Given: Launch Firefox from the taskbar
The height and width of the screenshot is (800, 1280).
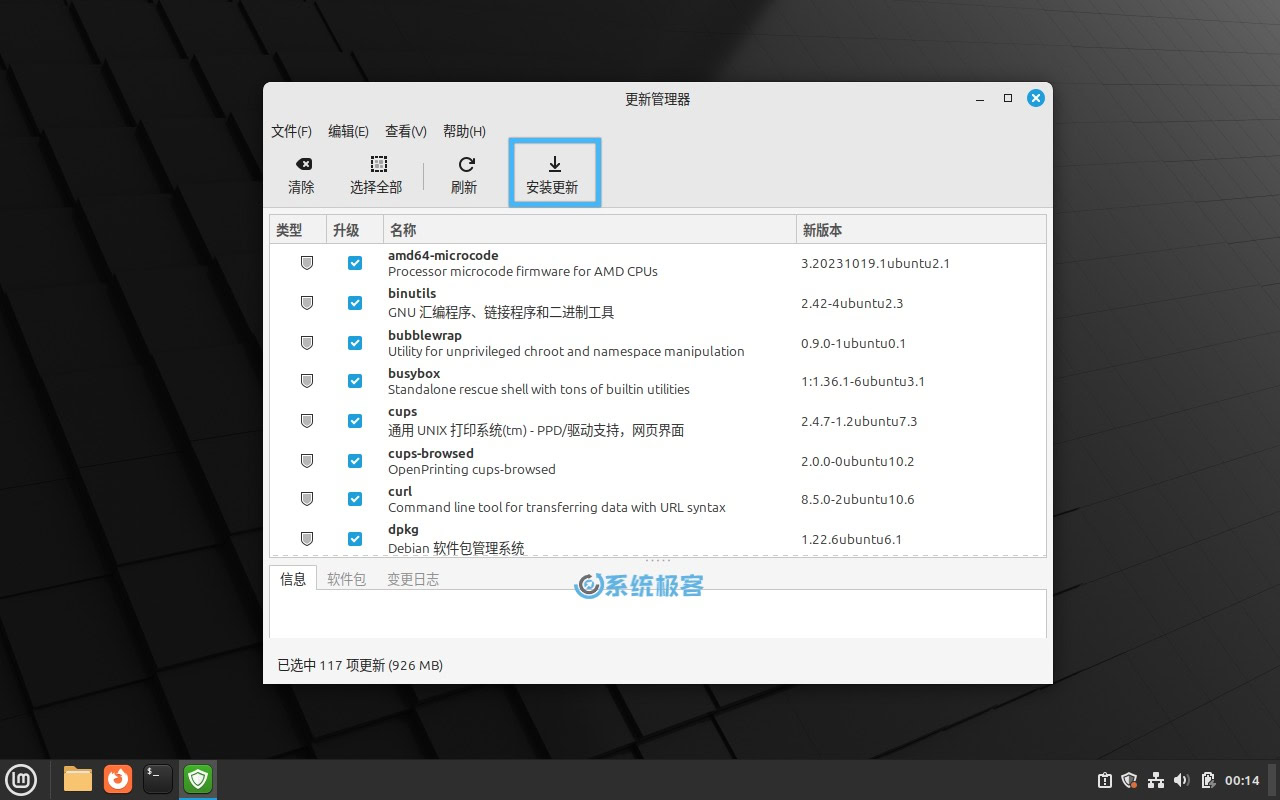Looking at the screenshot, I should 118,778.
